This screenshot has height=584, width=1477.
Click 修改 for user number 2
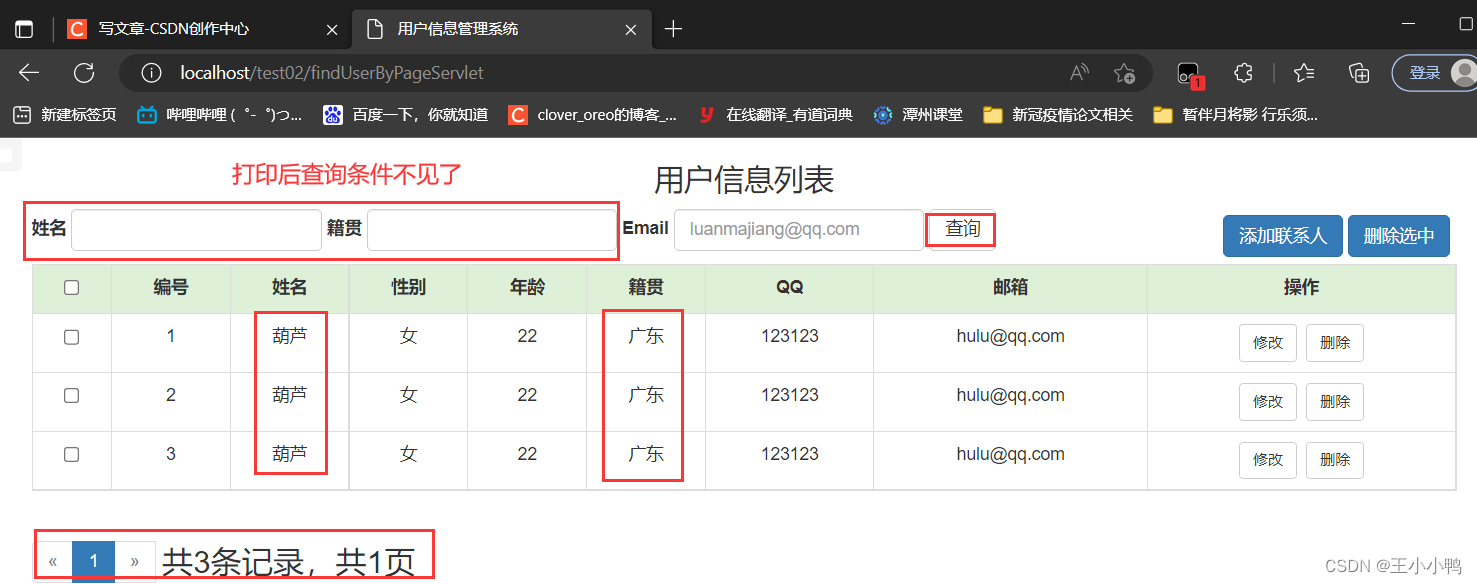coord(1268,402)
